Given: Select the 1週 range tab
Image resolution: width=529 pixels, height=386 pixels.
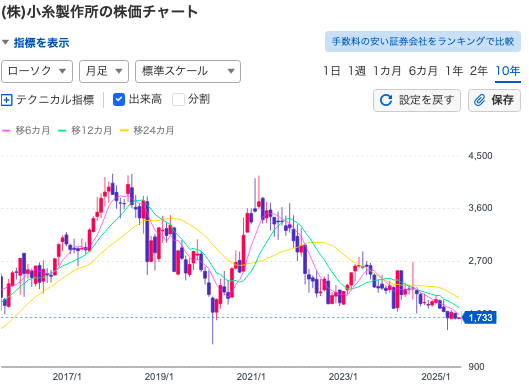Looking at the screenshot, I should point(357,71).
